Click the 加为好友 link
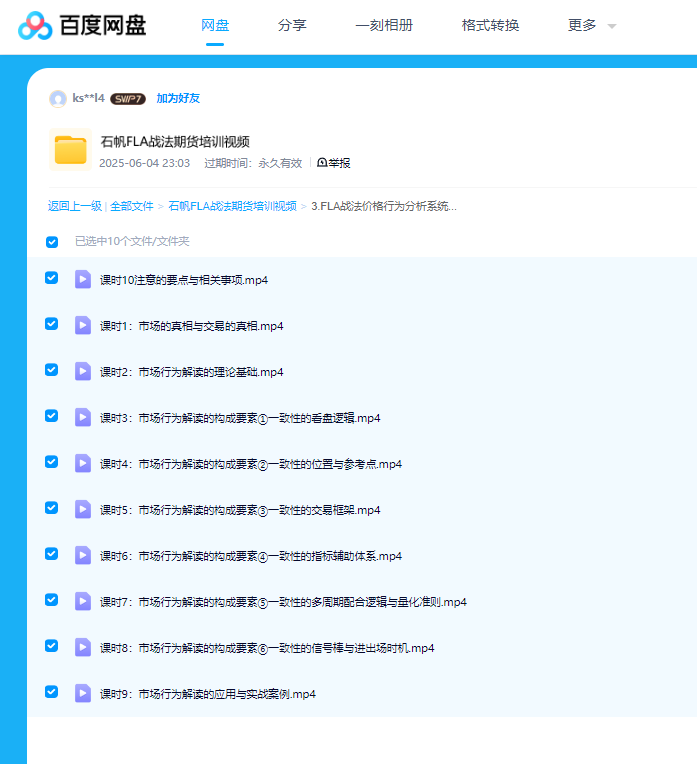This screenshot has width=697, height=764. 178,98
